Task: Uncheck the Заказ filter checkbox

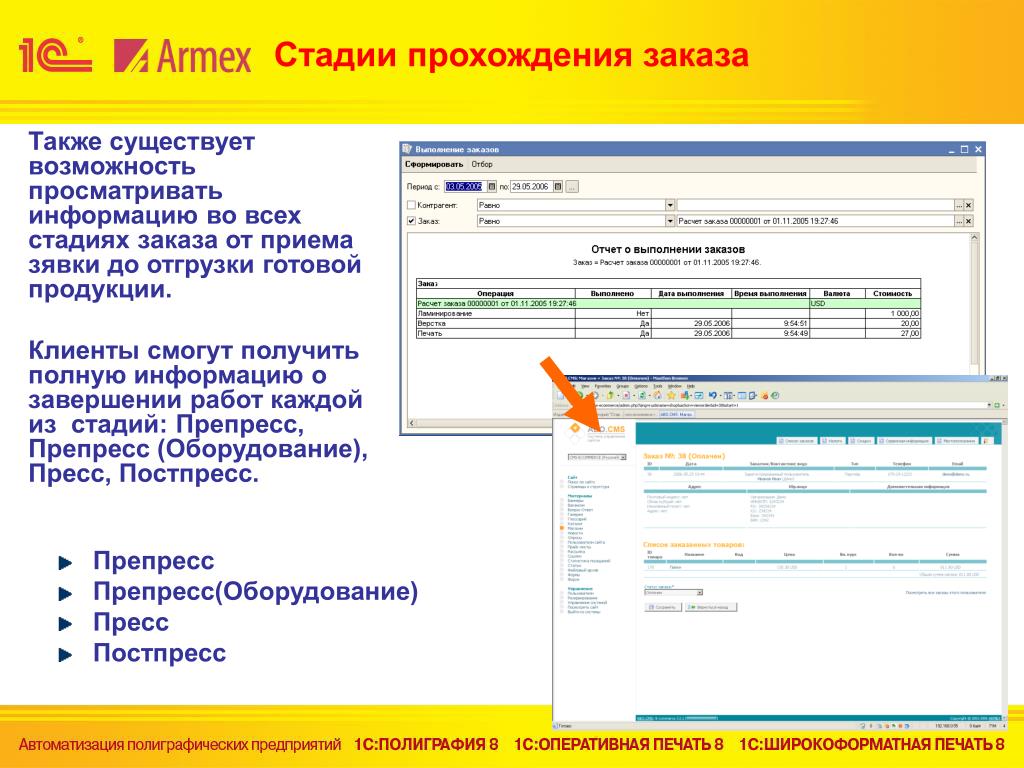Action: point(411,221)
